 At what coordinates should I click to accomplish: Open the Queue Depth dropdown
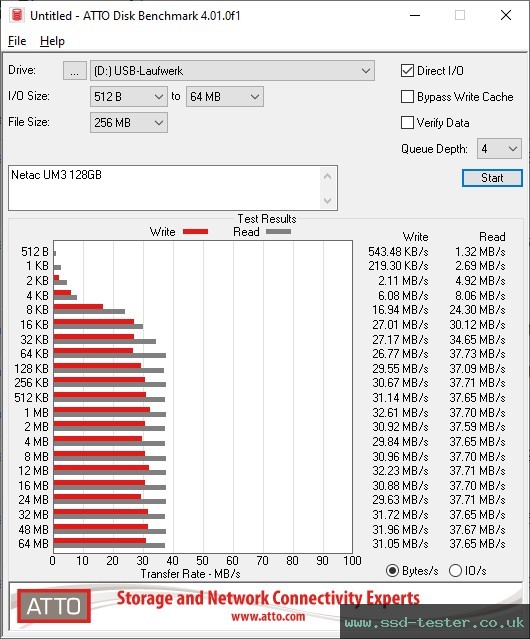click(499, 149)
